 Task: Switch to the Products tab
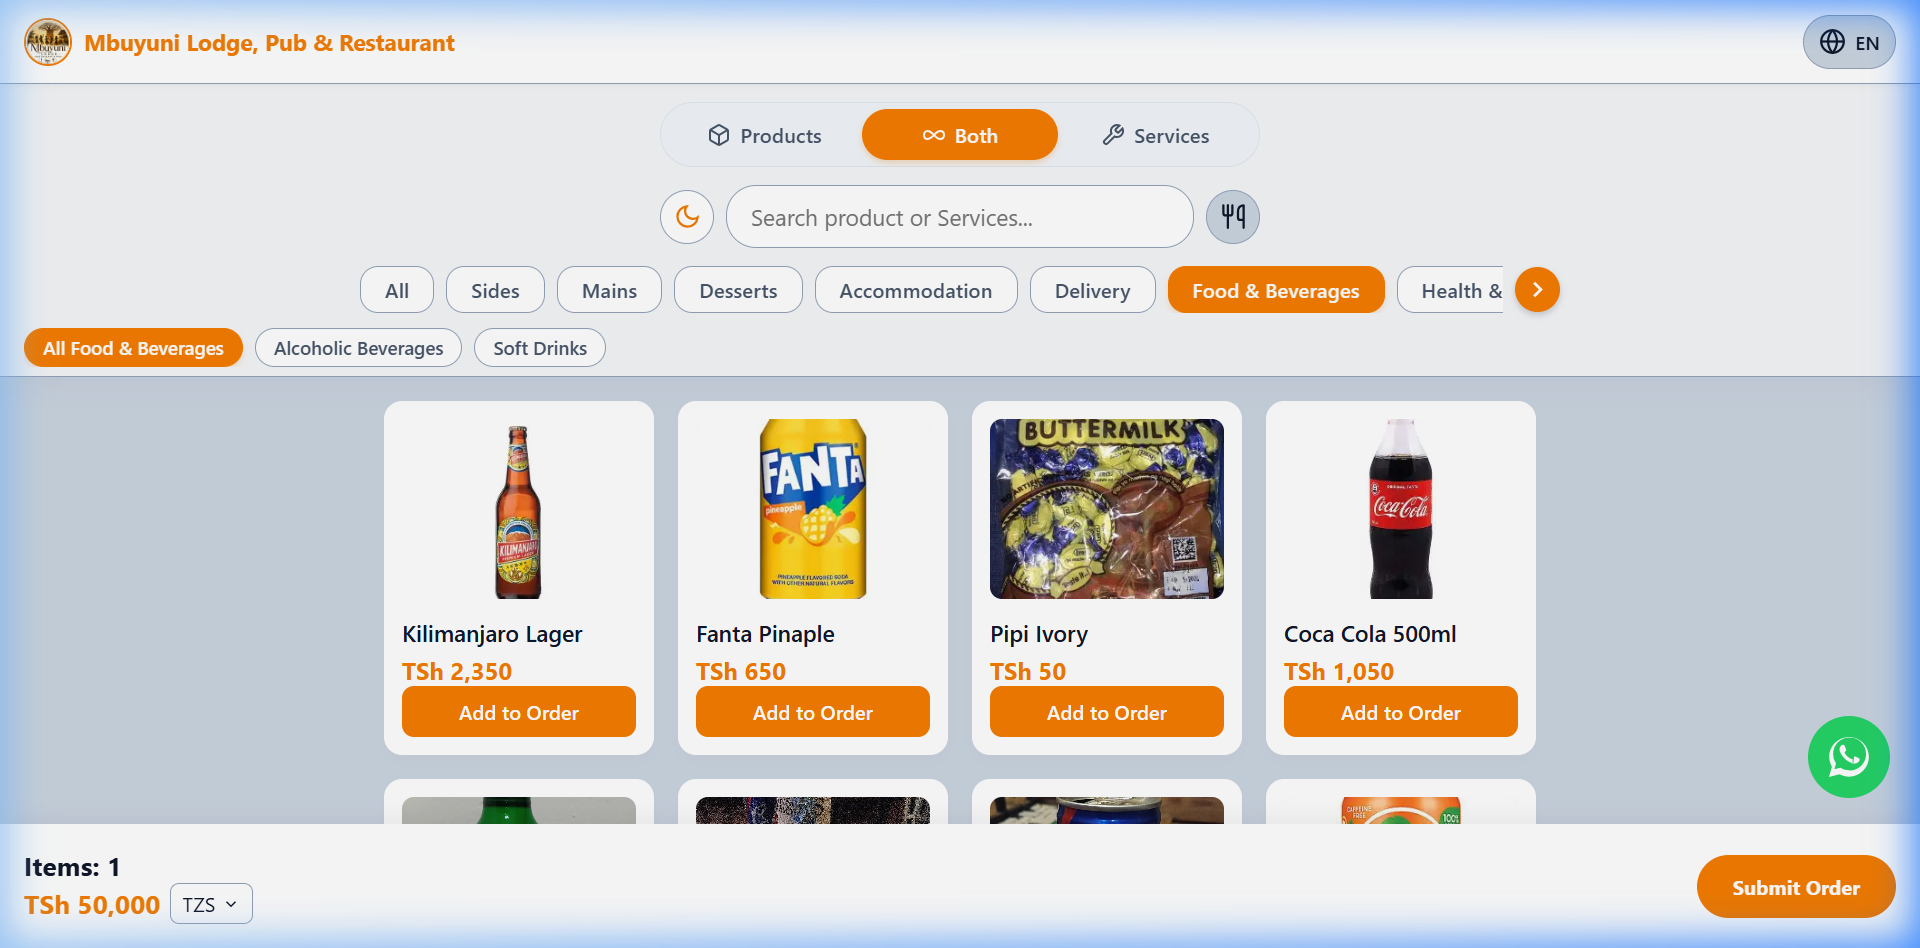click(x=765, y=135)
